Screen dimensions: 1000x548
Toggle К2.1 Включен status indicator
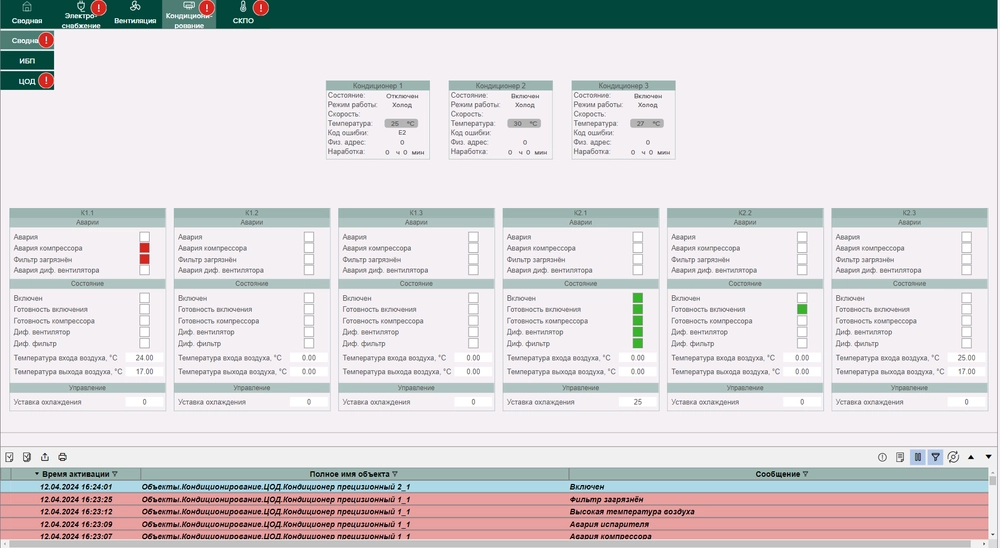pyautogui.click(x=637, y=298)
